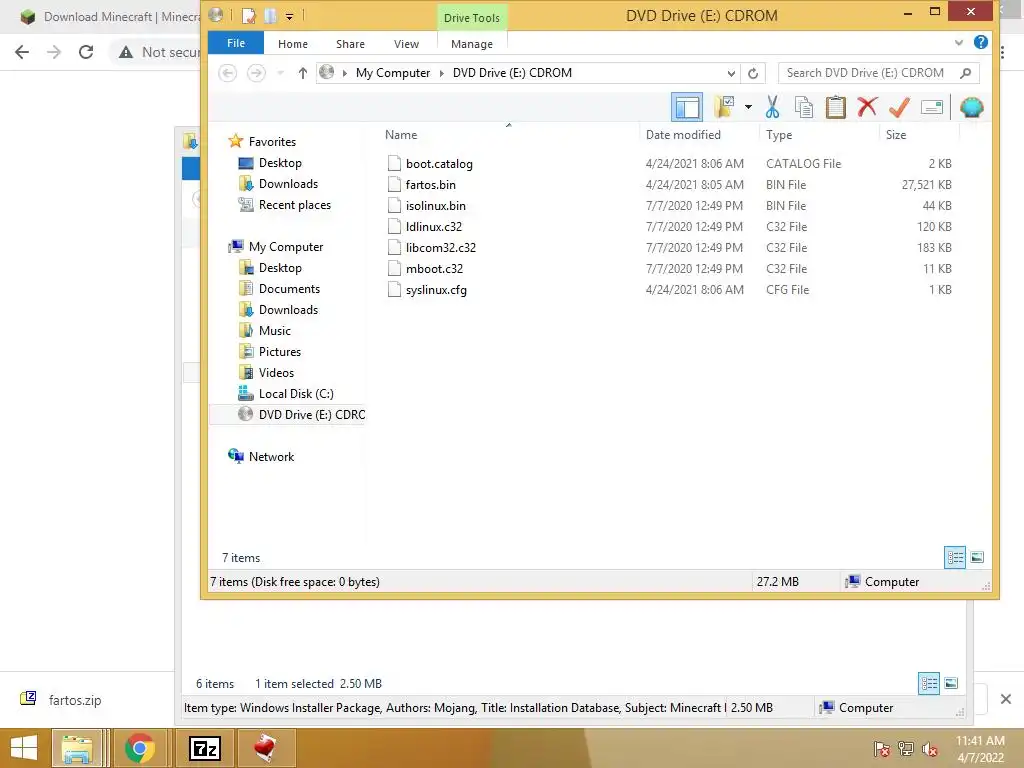The height and width of the screenshot is (768, 1024).
Task: Click the Search DVD Drive input field
Action: (868, 72)
